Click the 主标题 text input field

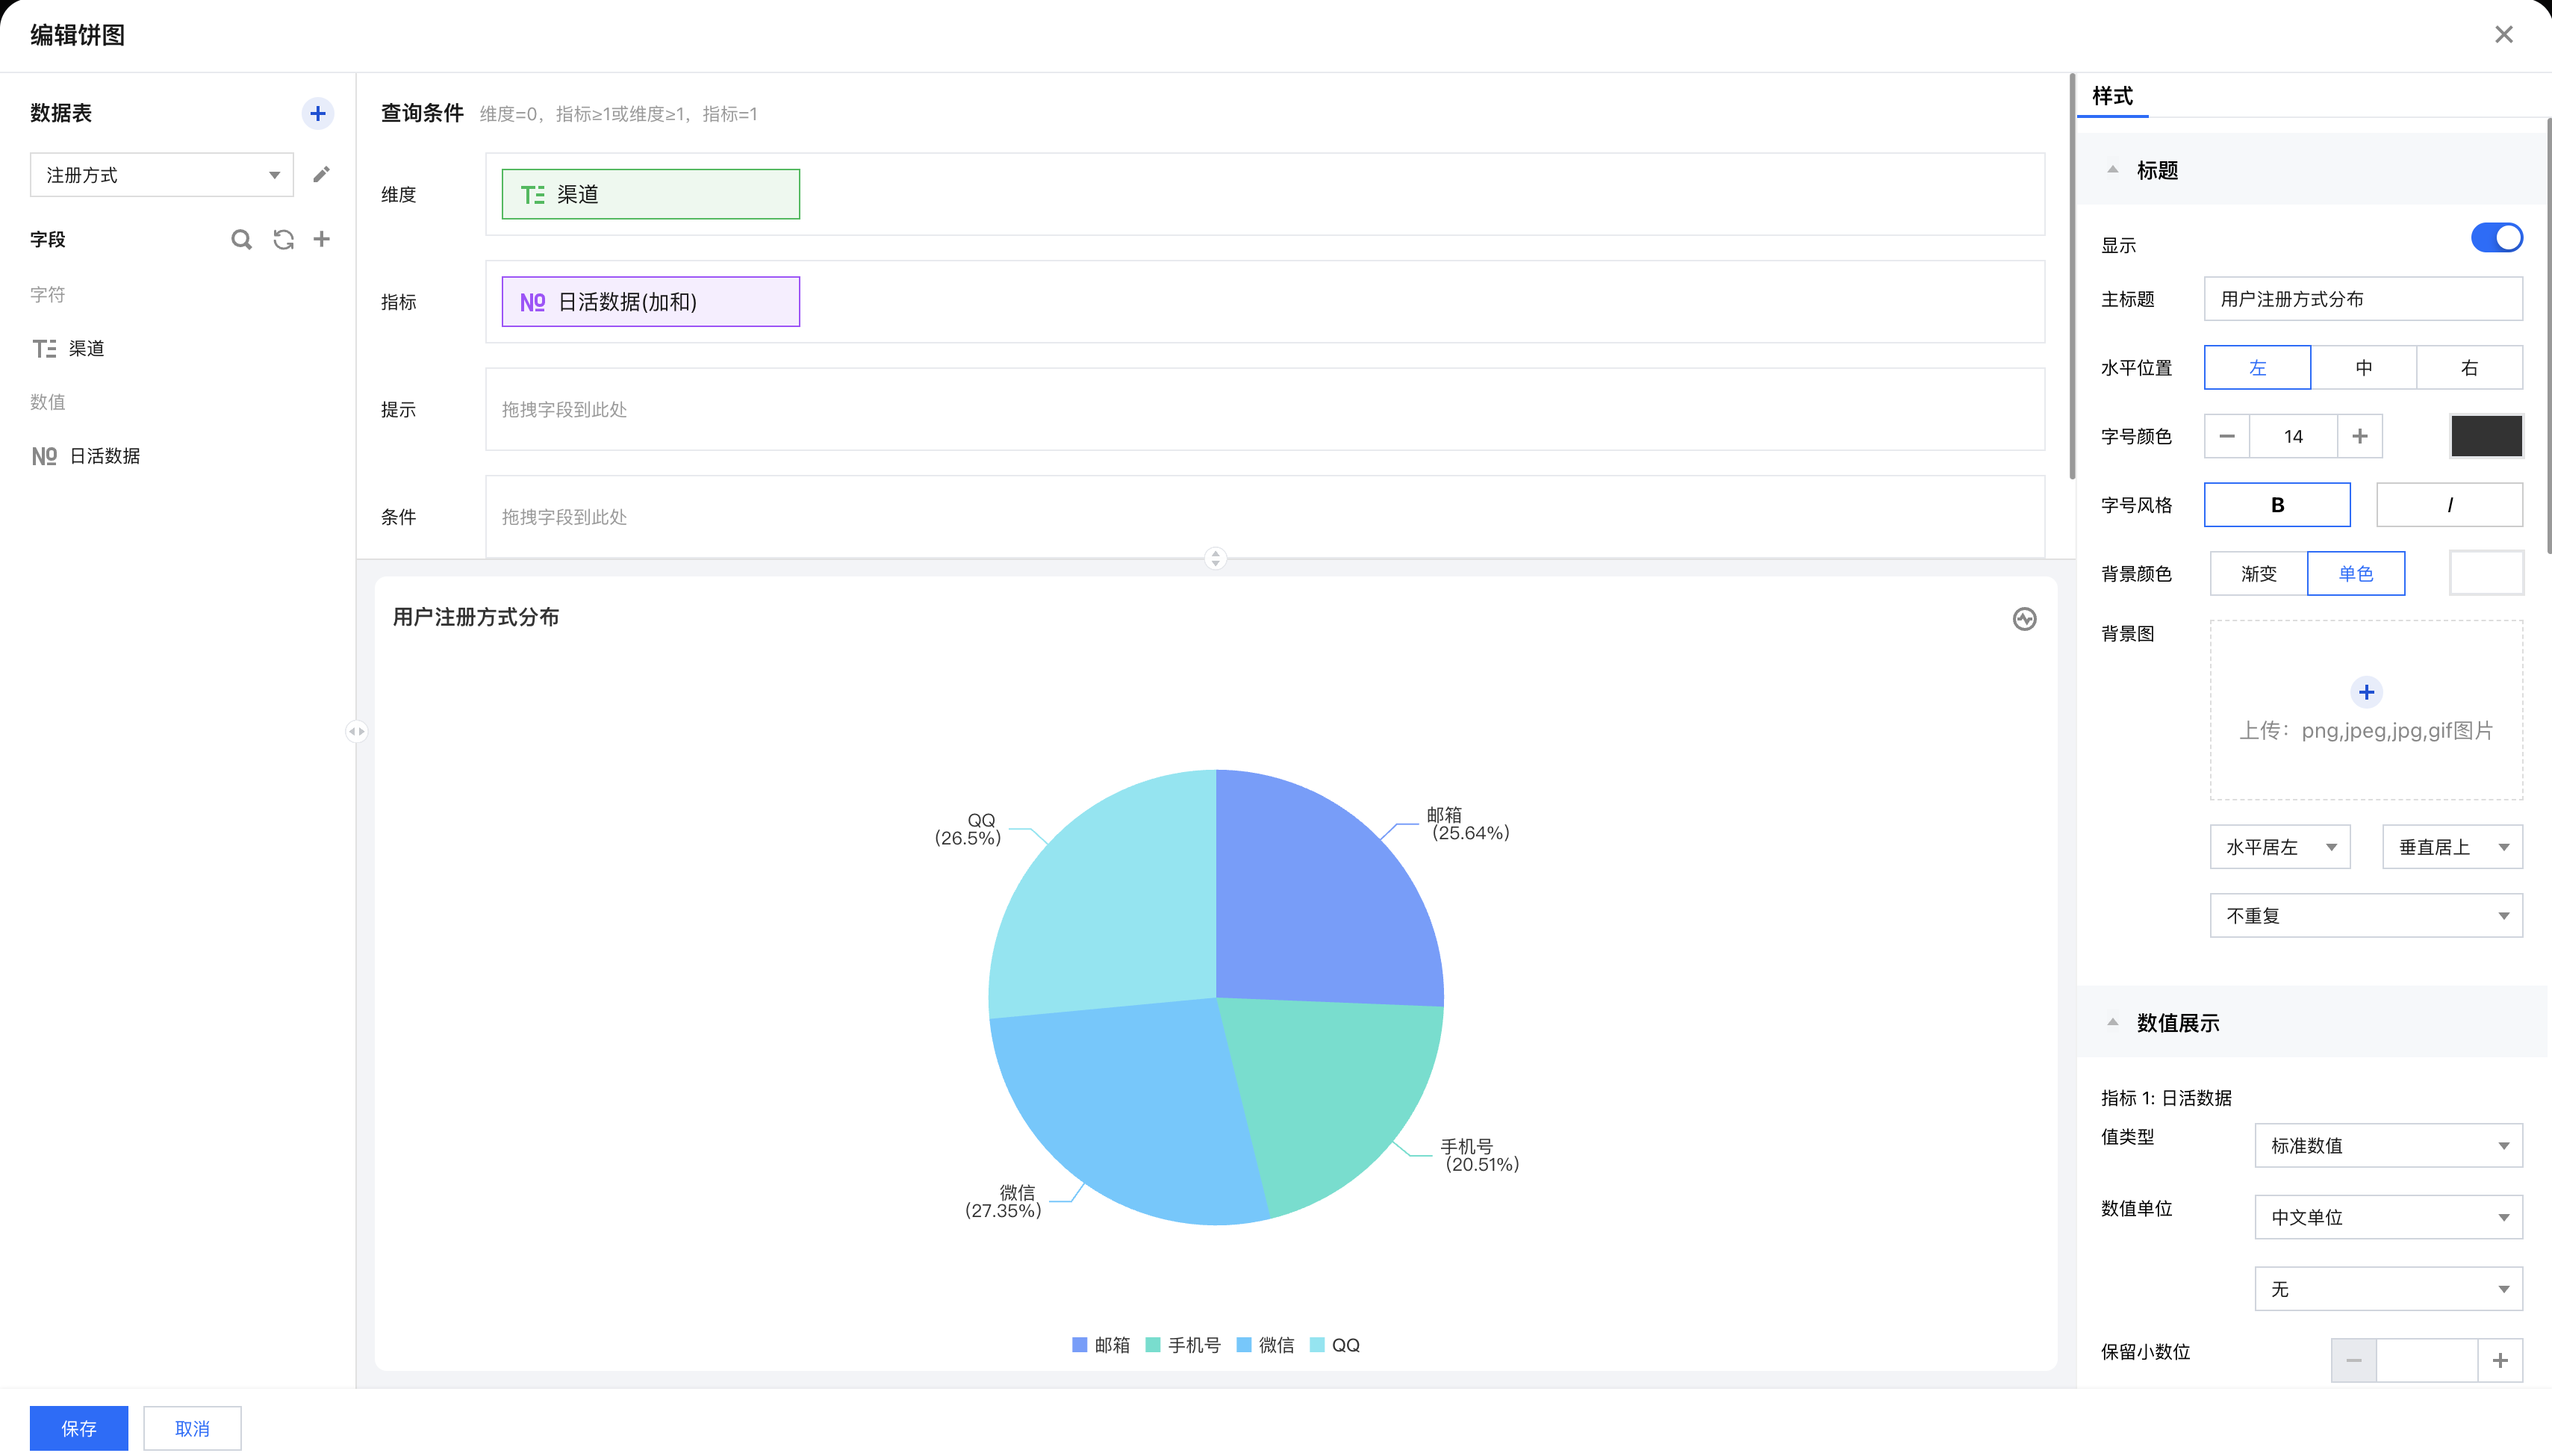click(2362, 299)
